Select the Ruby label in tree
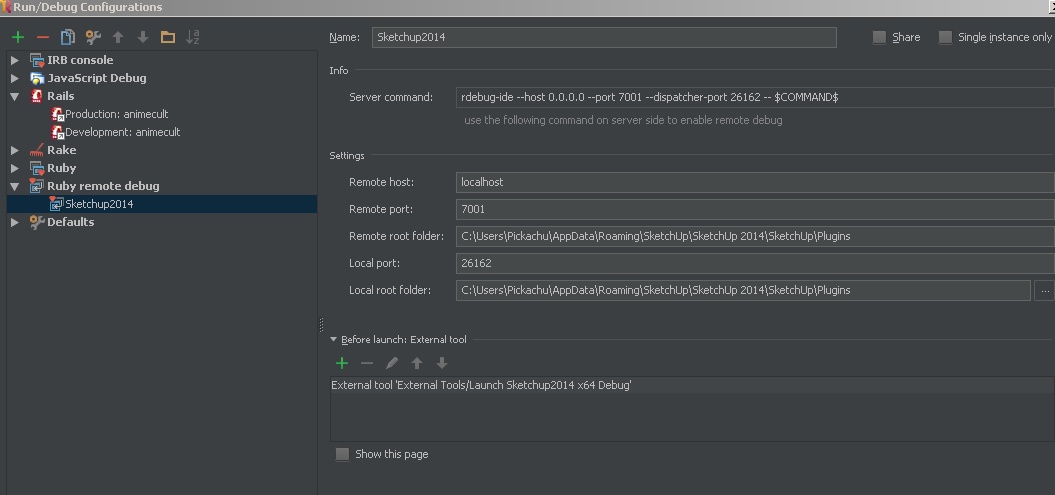 [61, 168]
